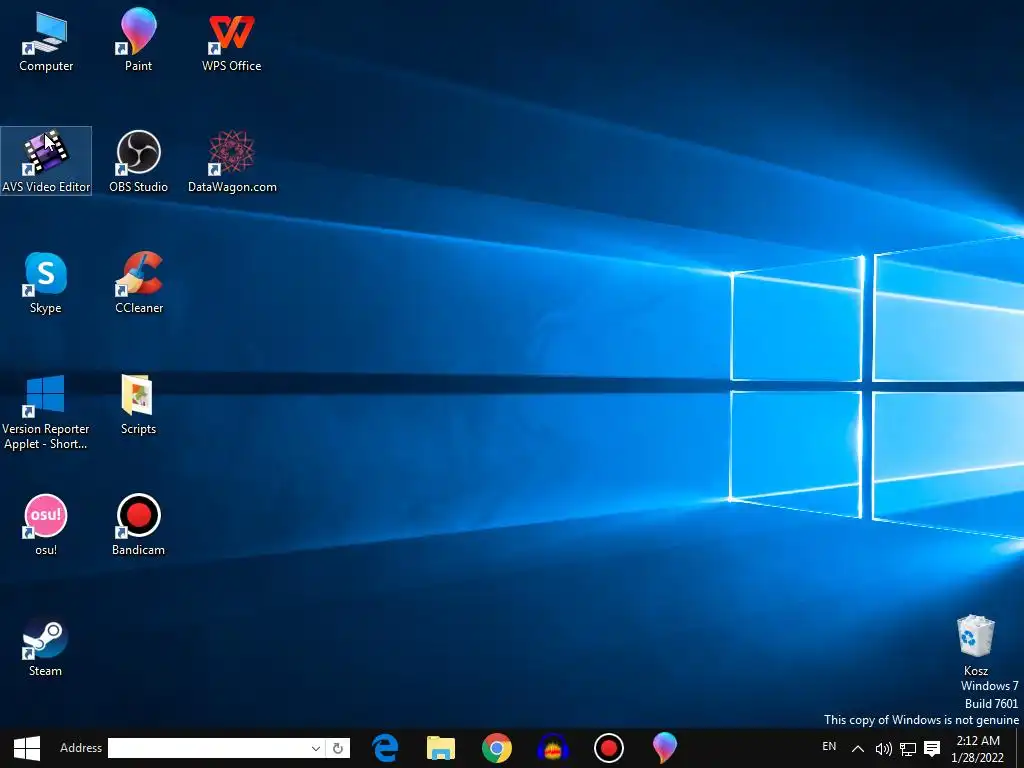Focus the Address toolbar text field
The width and height of the screenshot is (1024, 768).
click(x=208, y=748)
